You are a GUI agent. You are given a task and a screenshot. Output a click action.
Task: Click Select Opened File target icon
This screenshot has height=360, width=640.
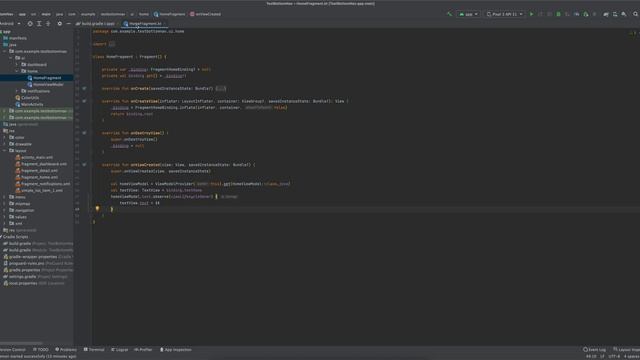(30, 24)
